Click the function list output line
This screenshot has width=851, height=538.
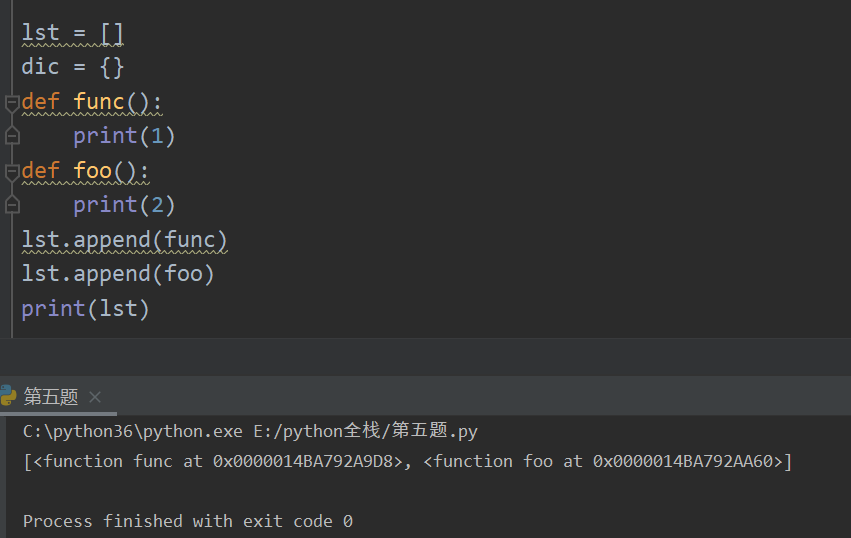407,461
